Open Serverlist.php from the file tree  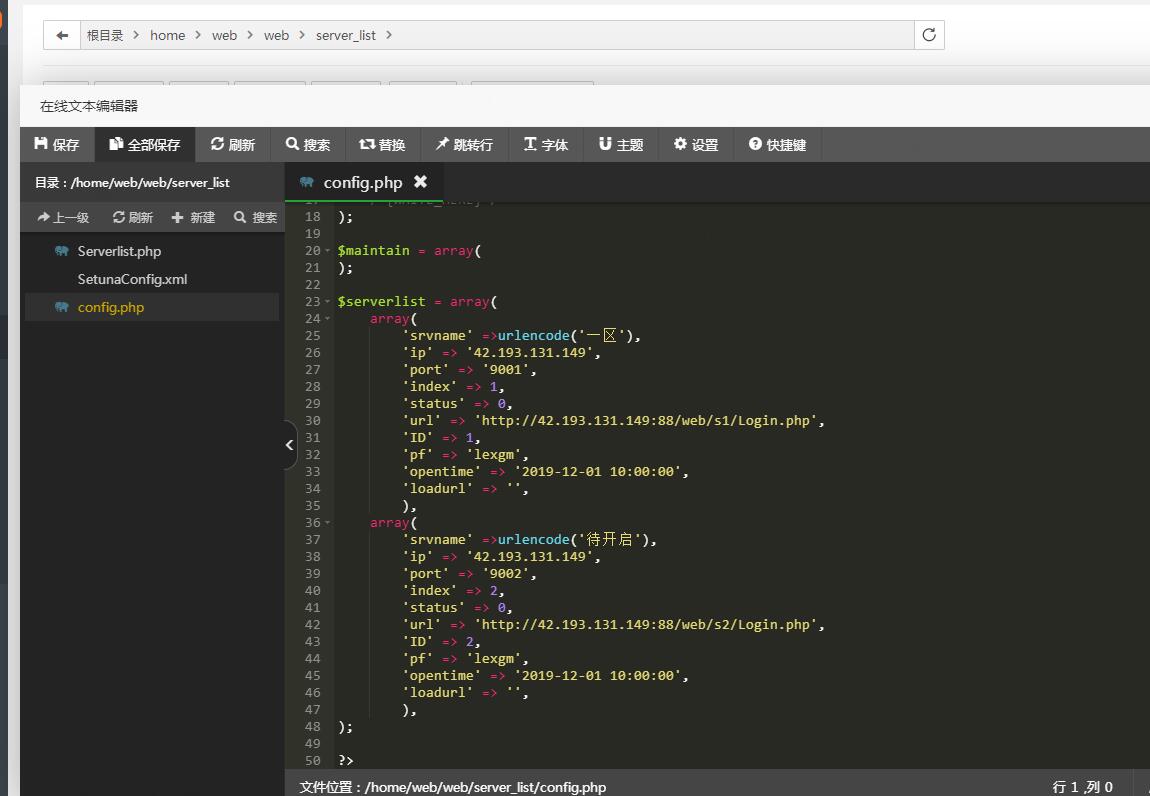(x=119, y=251)
